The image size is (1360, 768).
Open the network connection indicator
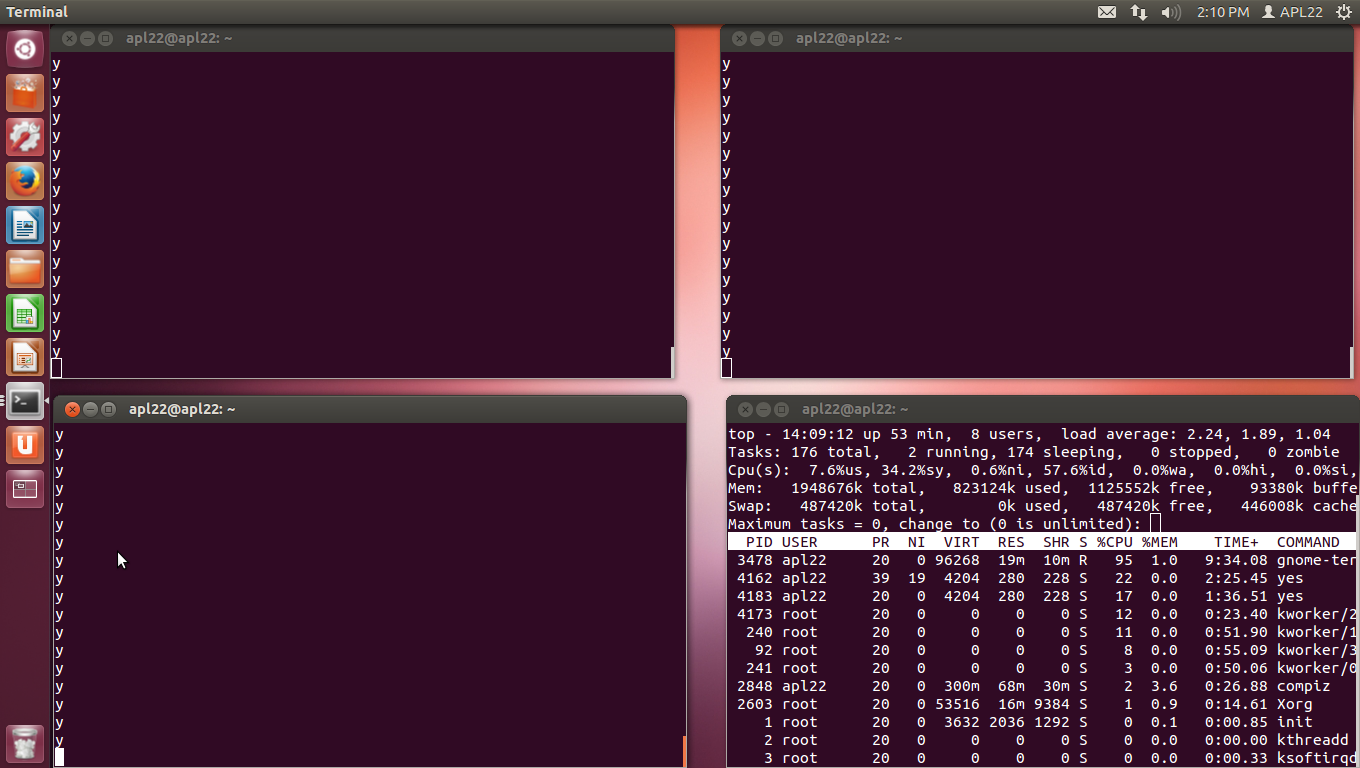[x=1139, y=12]
